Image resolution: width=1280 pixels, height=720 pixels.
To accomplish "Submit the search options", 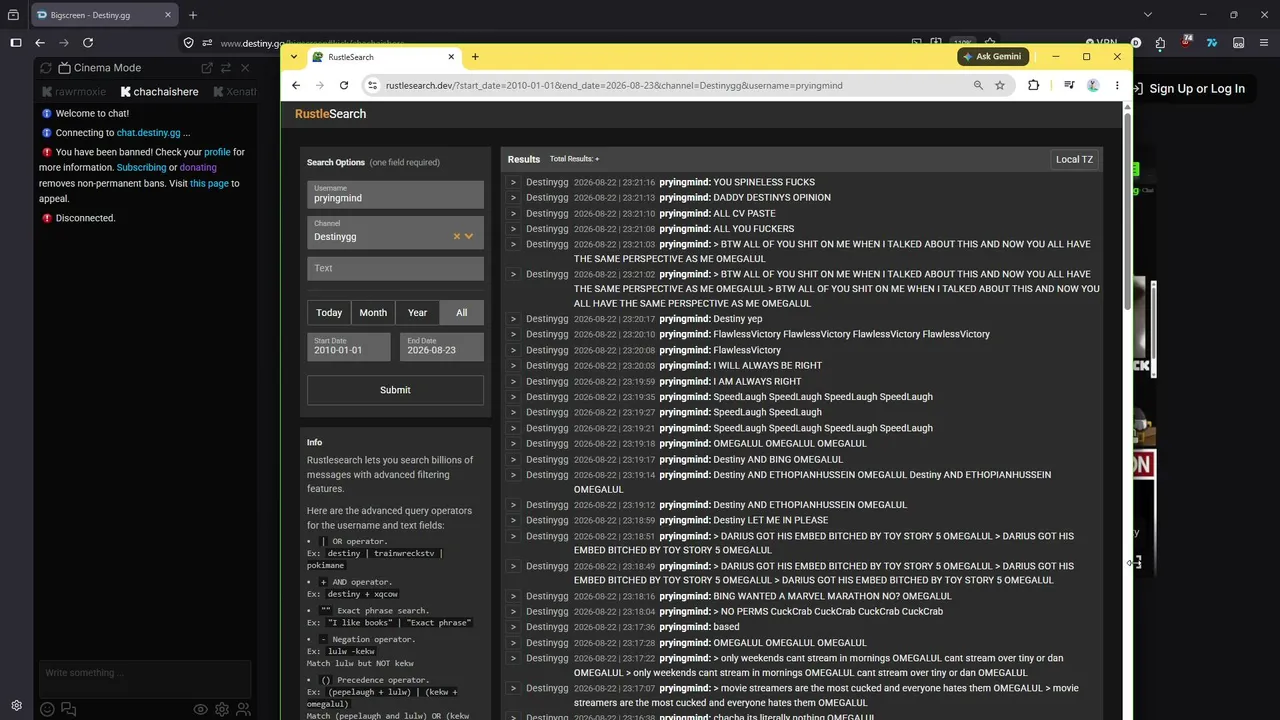I will [395, 390].
